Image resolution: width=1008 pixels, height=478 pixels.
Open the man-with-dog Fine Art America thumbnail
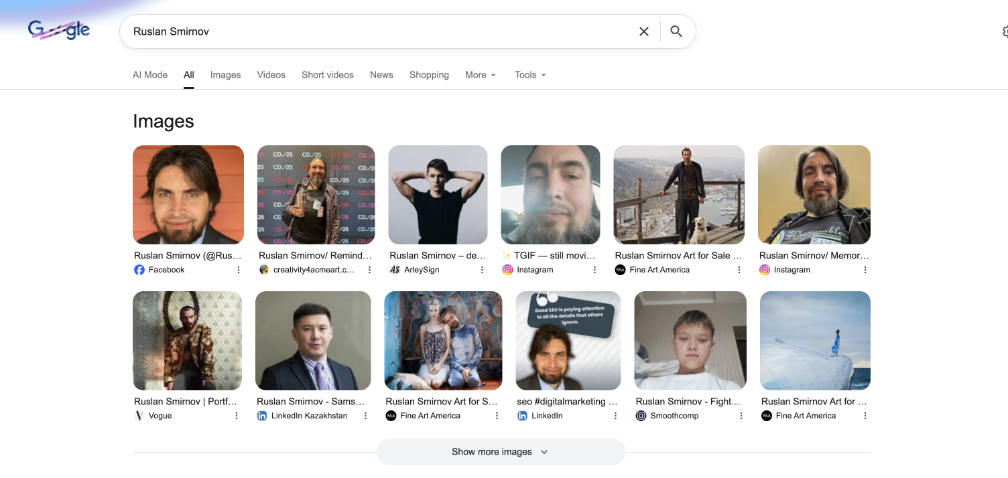(x=679, y=195)
